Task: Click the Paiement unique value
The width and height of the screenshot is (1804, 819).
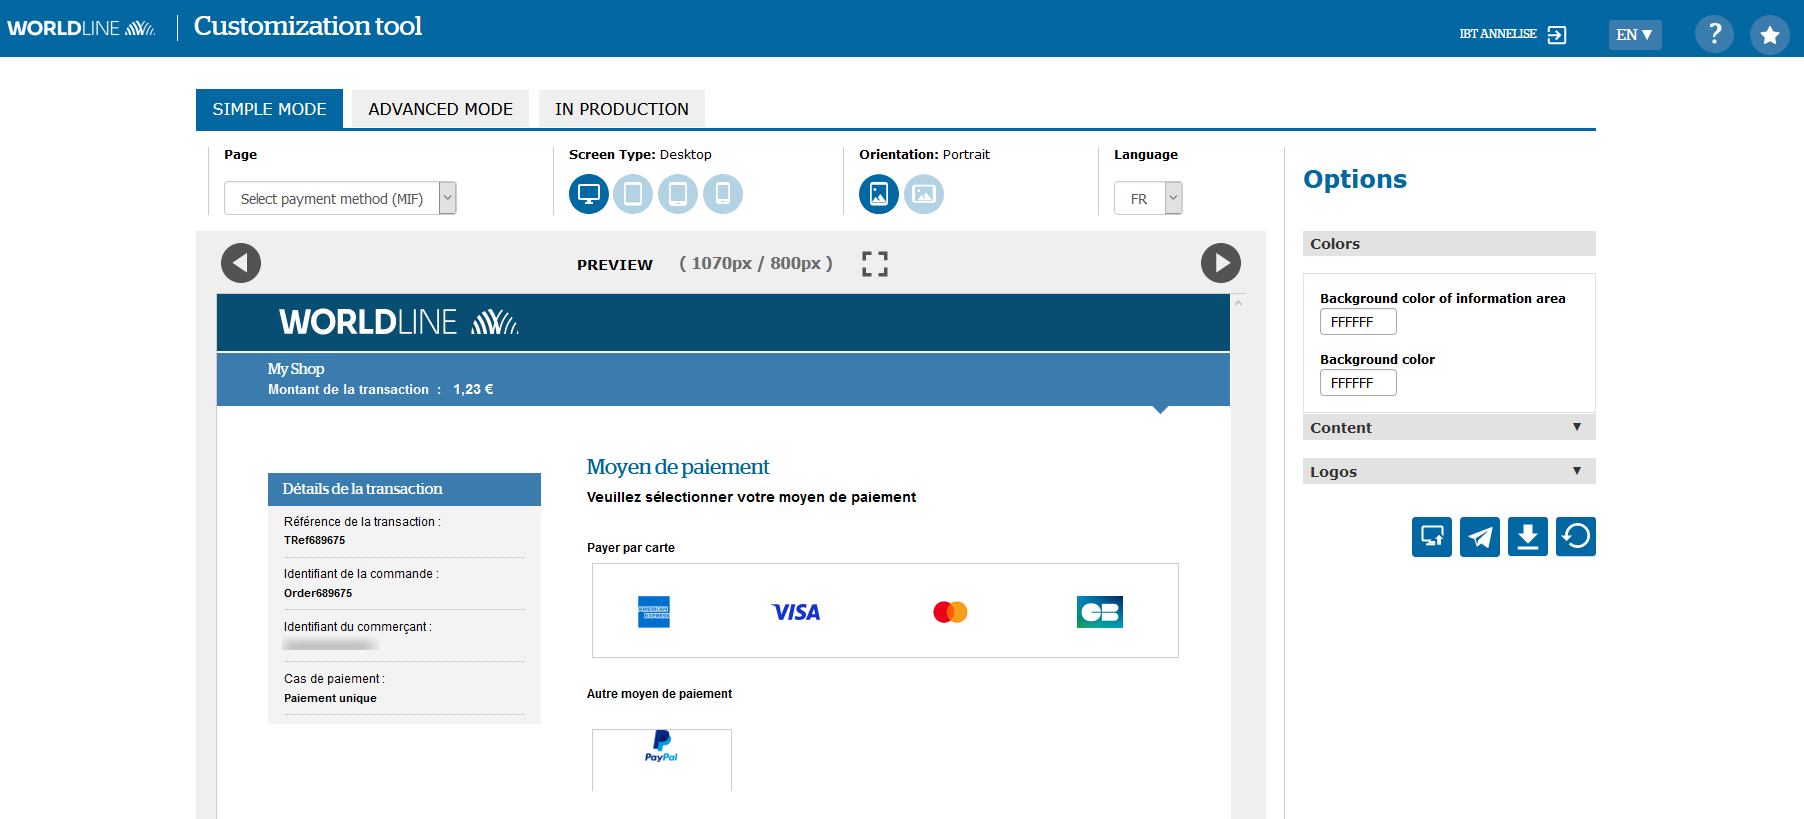Action: (330, 698)
